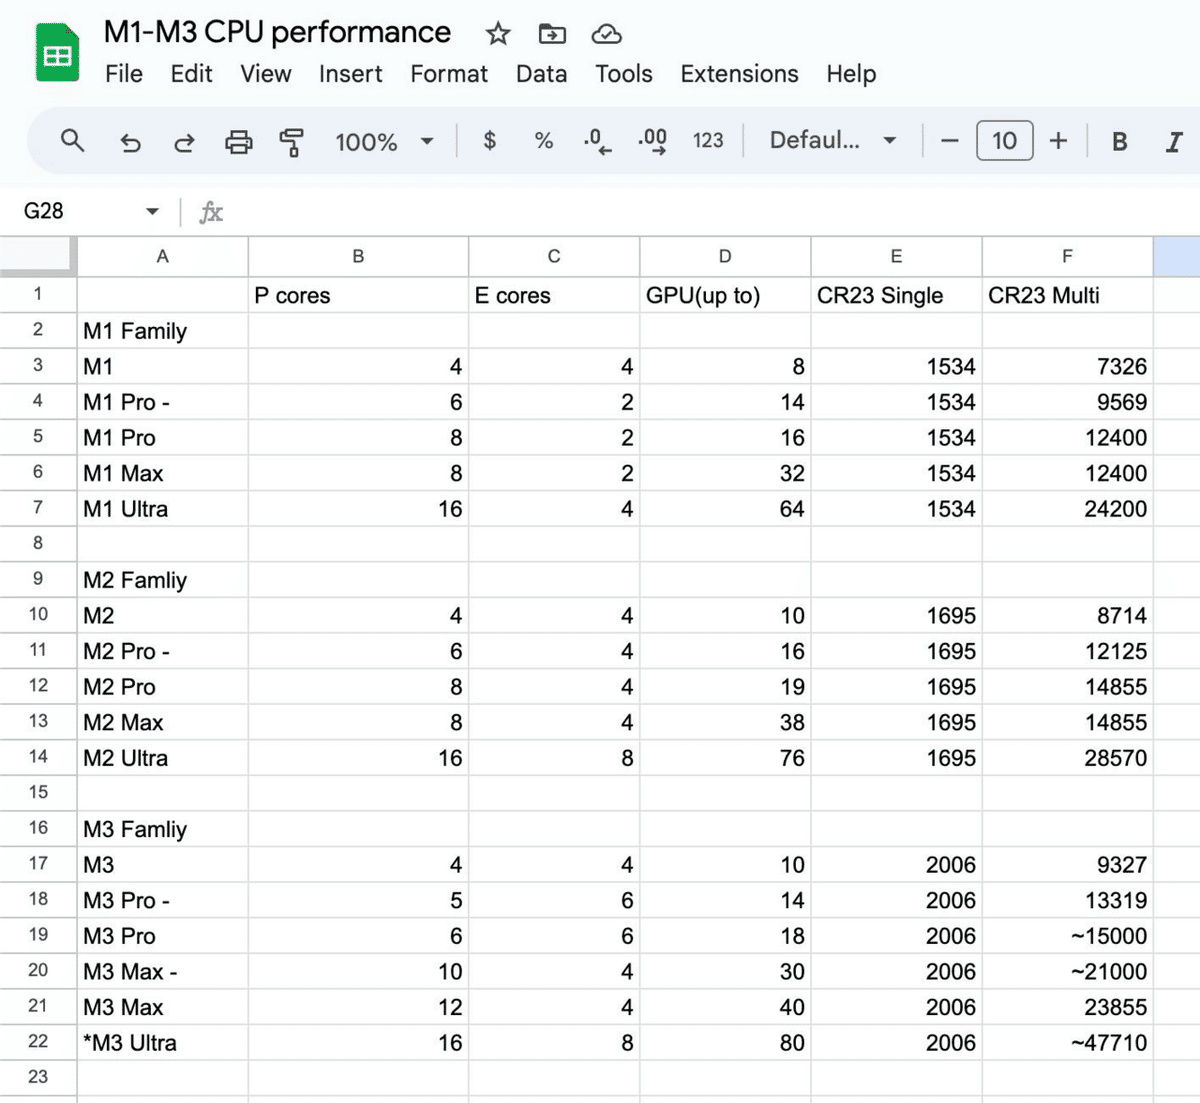Decrease decimal places
Image resolution: width=1200 pixels, height=1103 pixels.
(x=597, y=142)
